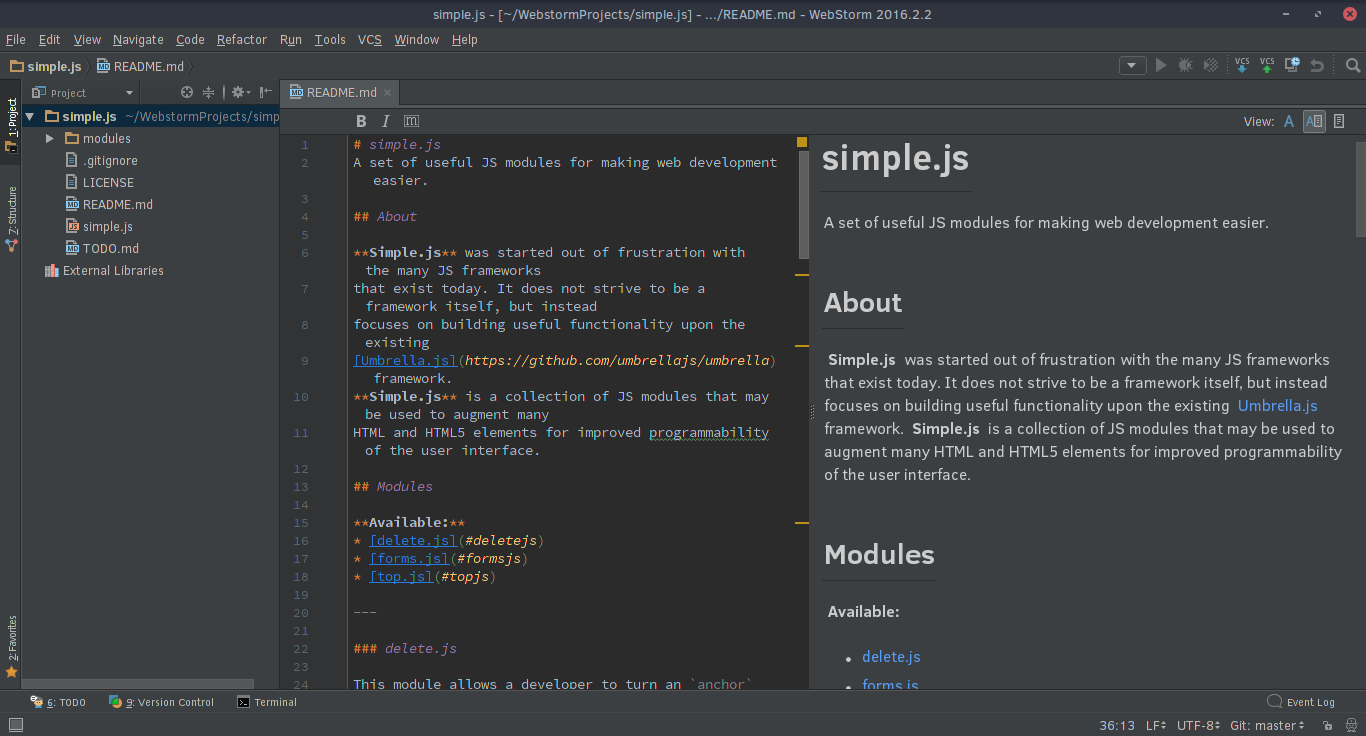1366x736 pixels.
Task: Click the VCS update project icon
Action: [1242, 65]
